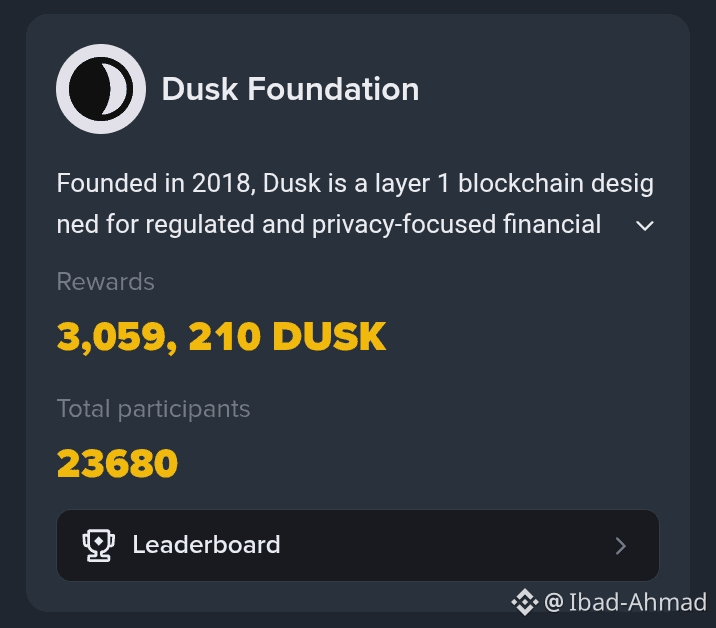
Task: Click the right arrow on Leaderboard row
Action: 621,546
